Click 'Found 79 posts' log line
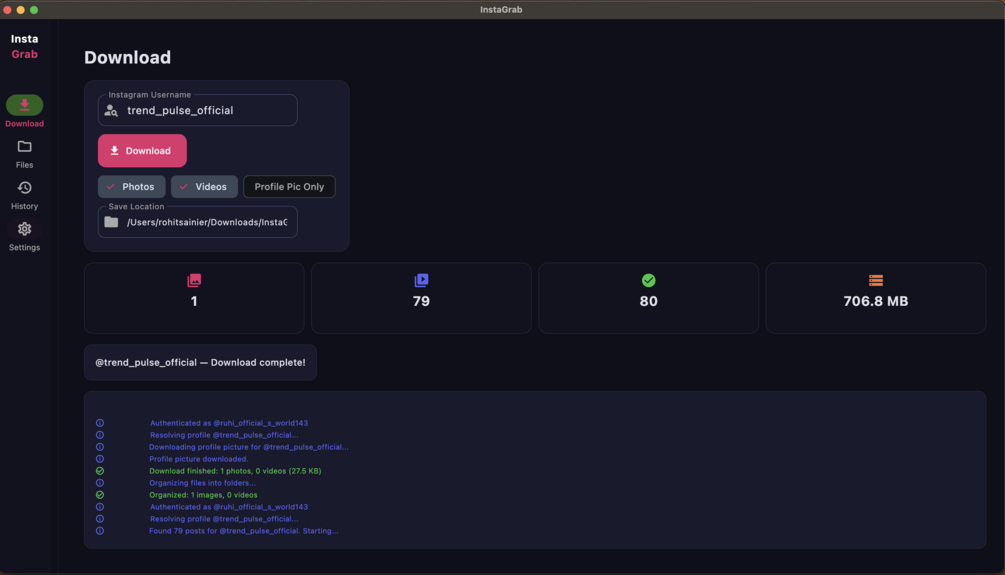Image resolution: width=1005 pixels, height=575 pixels. 244,531
